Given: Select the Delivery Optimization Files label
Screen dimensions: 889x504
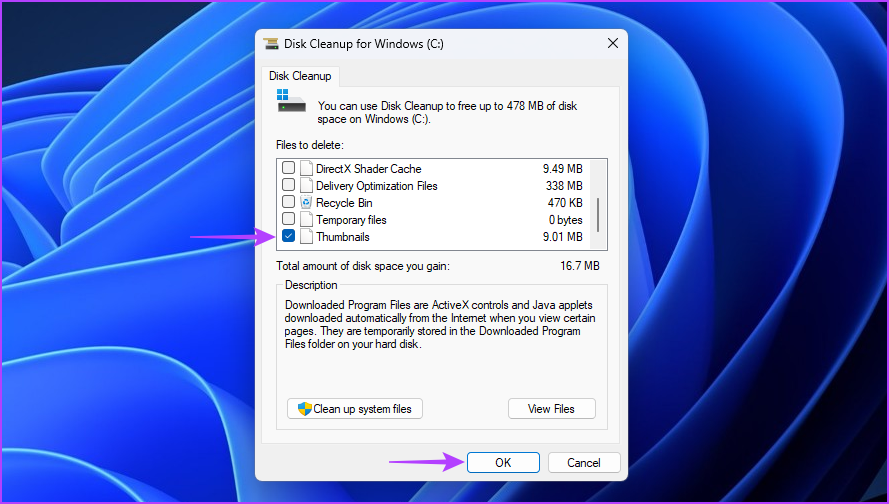Looking at the screenshot, I should click(x=377, y=186).
